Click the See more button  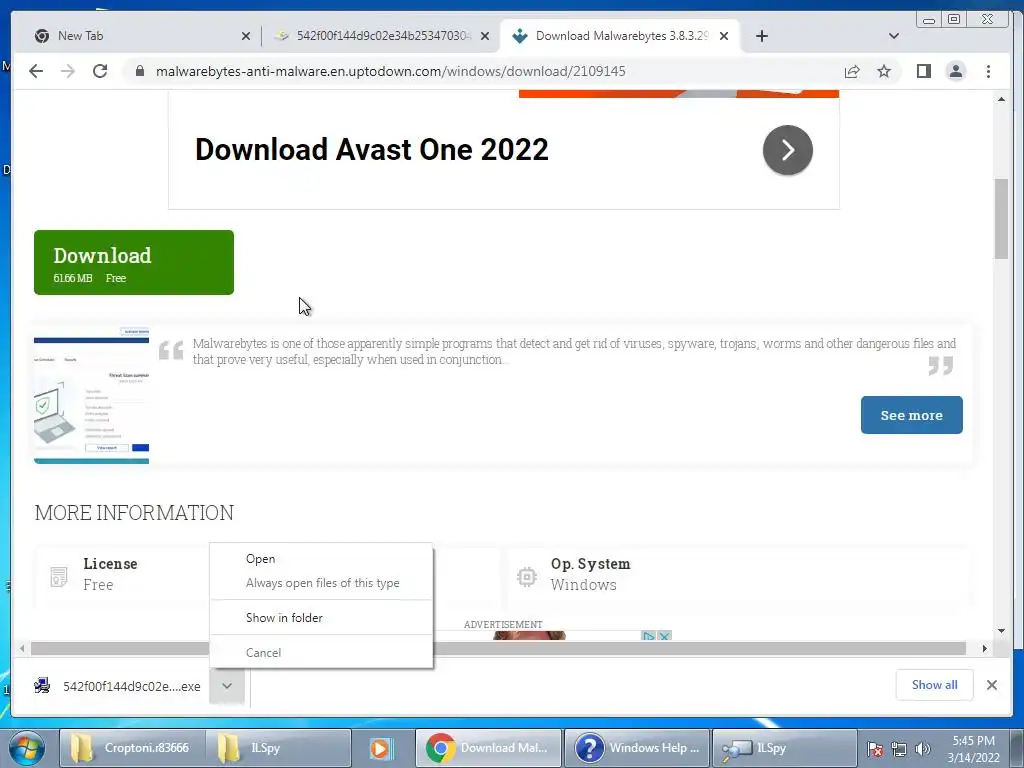(911, 415)
